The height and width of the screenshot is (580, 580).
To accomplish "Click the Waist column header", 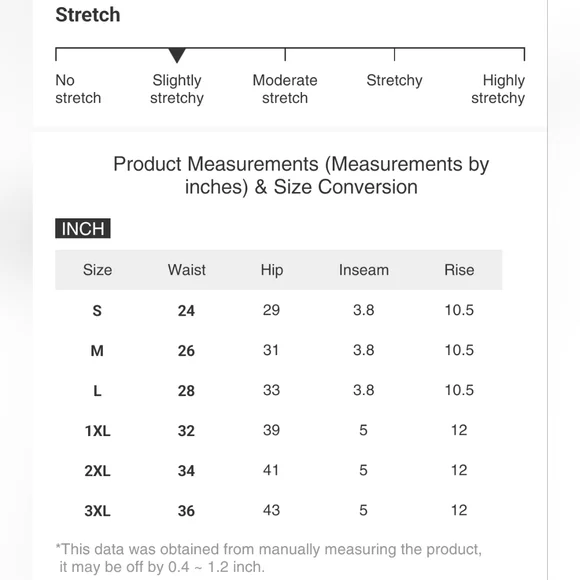I will (x=186, y=270).
